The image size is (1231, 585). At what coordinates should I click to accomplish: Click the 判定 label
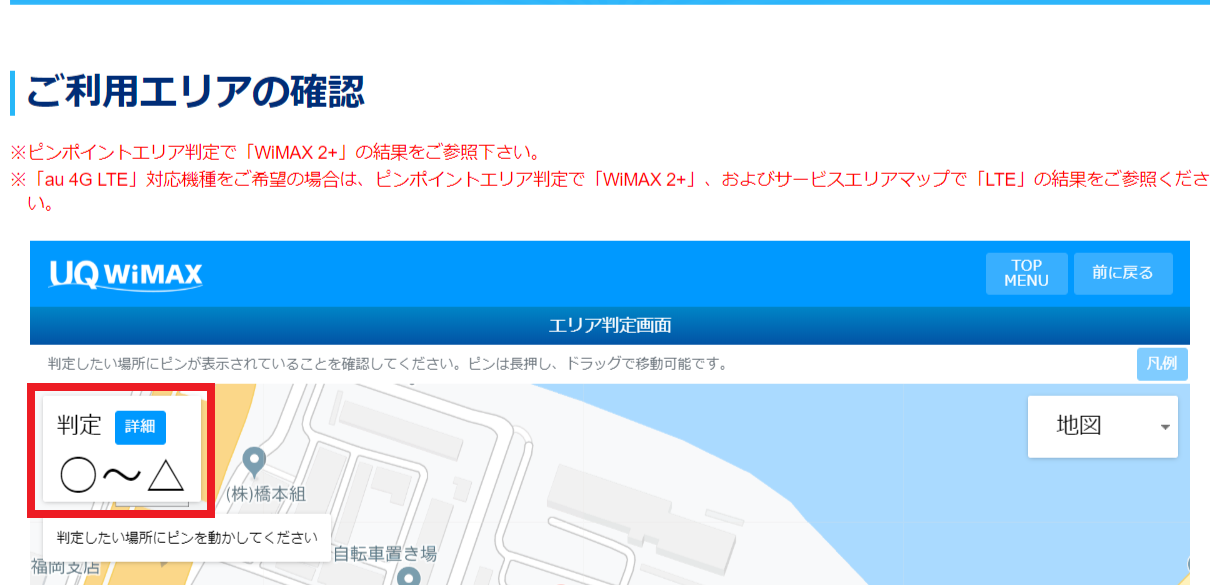pyautogui.click(x=80, y=426)
